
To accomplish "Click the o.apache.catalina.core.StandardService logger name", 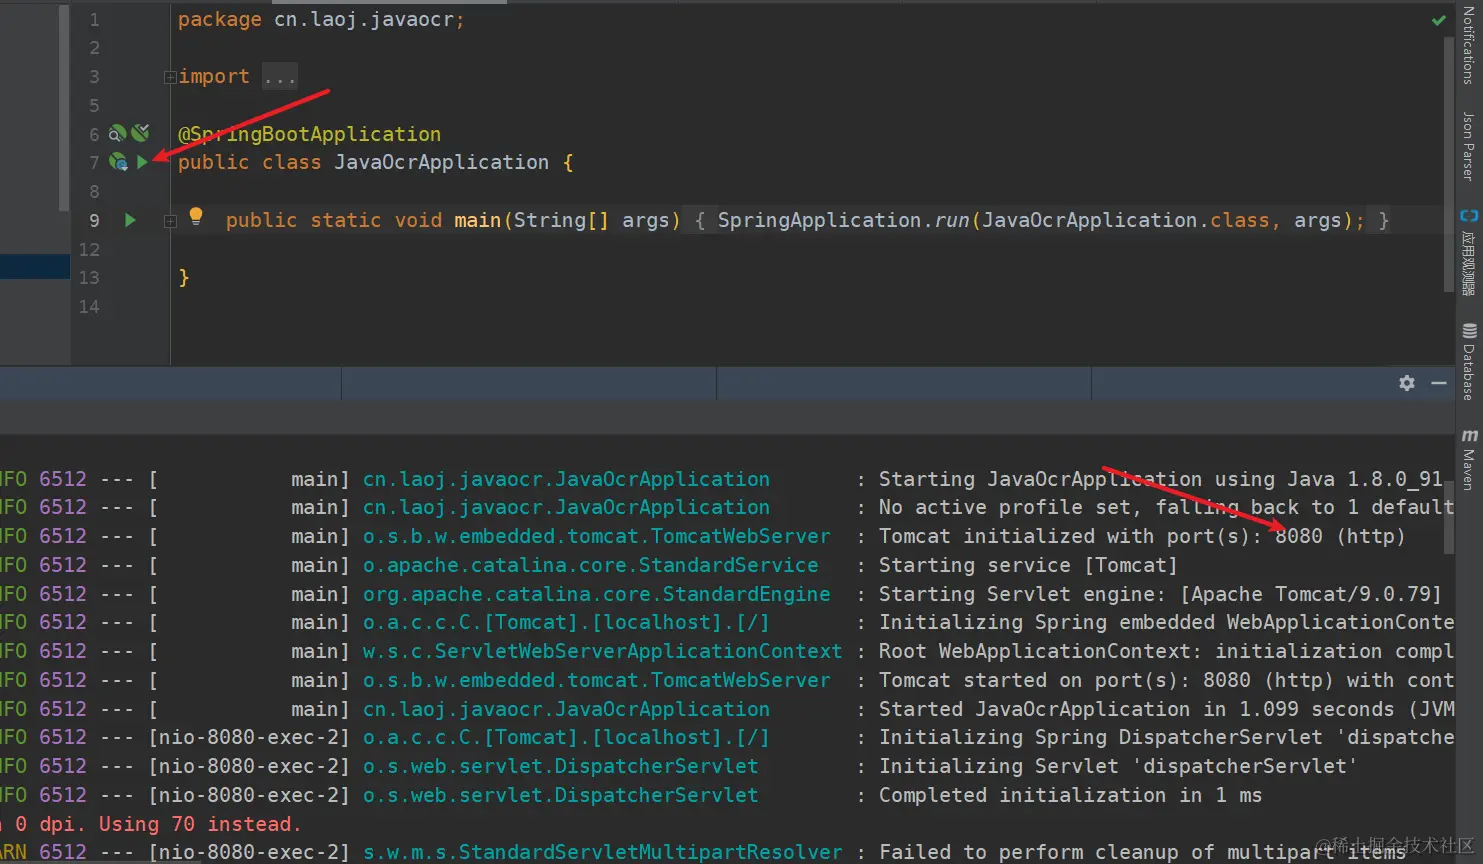I will click(590, 565).
